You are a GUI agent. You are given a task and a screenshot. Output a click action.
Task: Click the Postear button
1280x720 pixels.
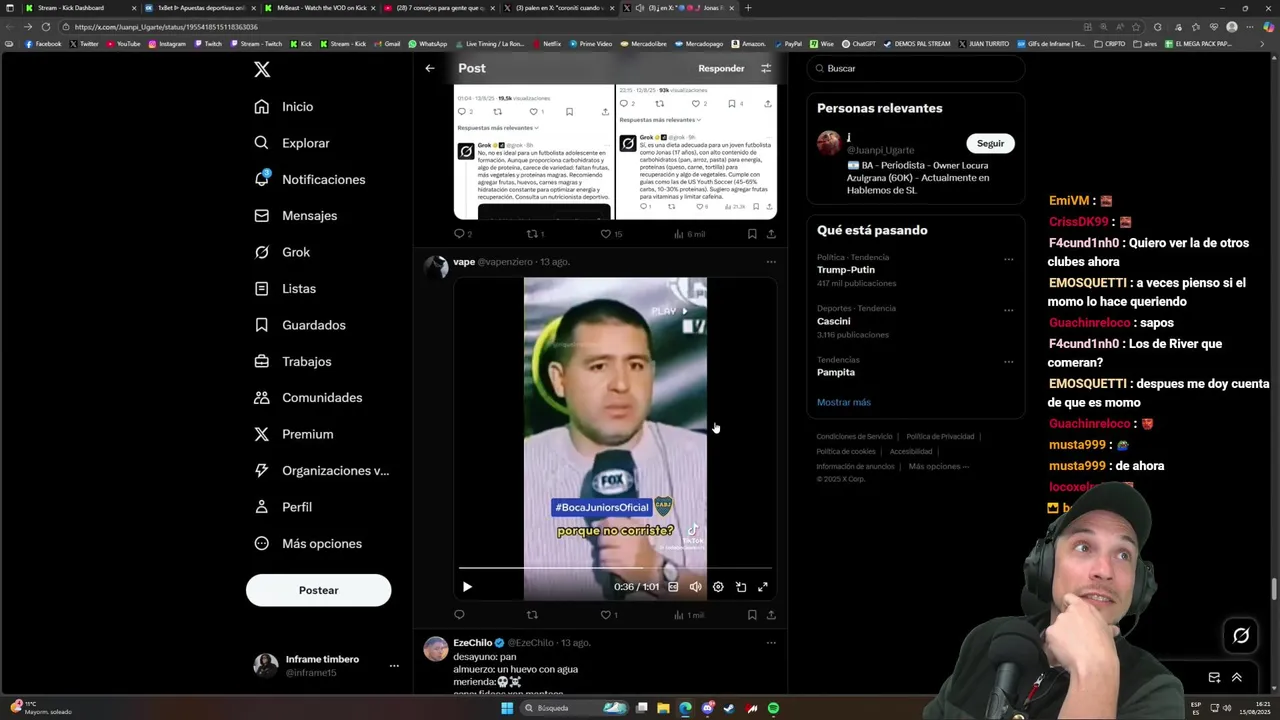pyautogui.click(x=318, y=590)
